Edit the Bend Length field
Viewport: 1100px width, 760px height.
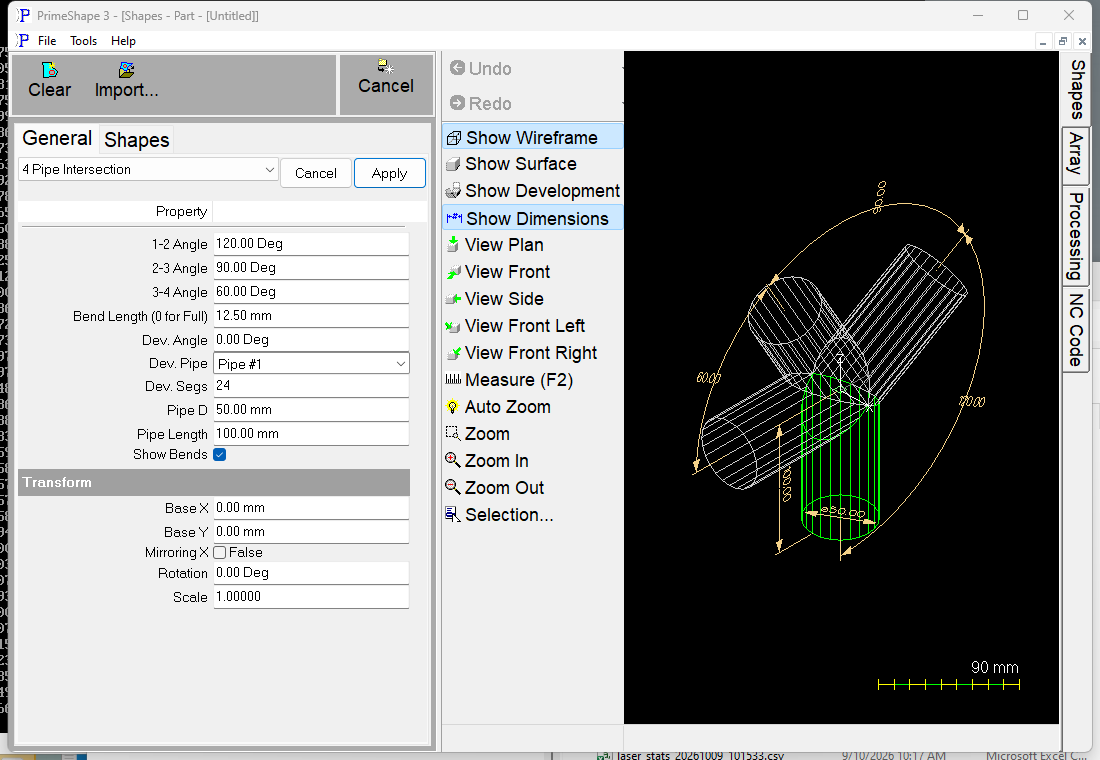click(311, 315)
